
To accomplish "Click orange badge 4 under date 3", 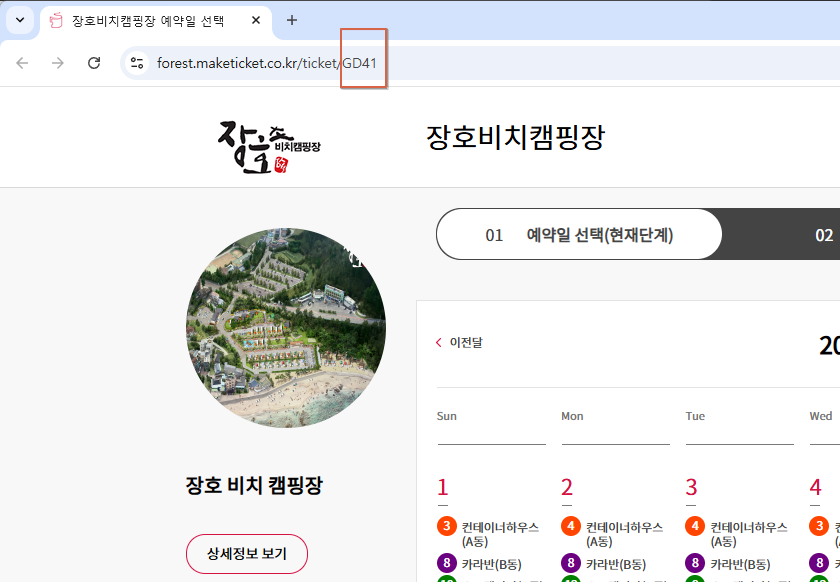I will (x=695, y=526).
